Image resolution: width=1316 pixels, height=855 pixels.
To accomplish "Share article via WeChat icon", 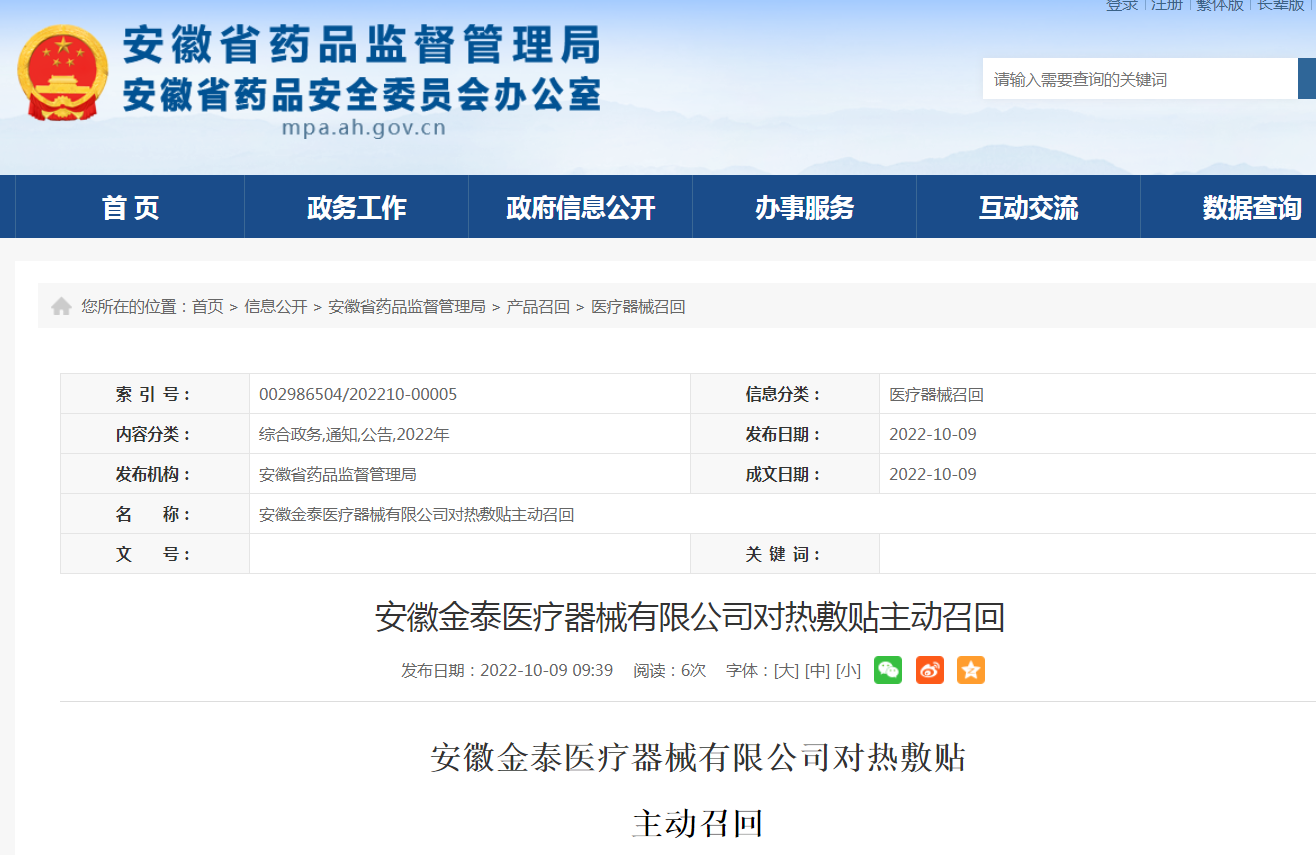I will [887, 670].
